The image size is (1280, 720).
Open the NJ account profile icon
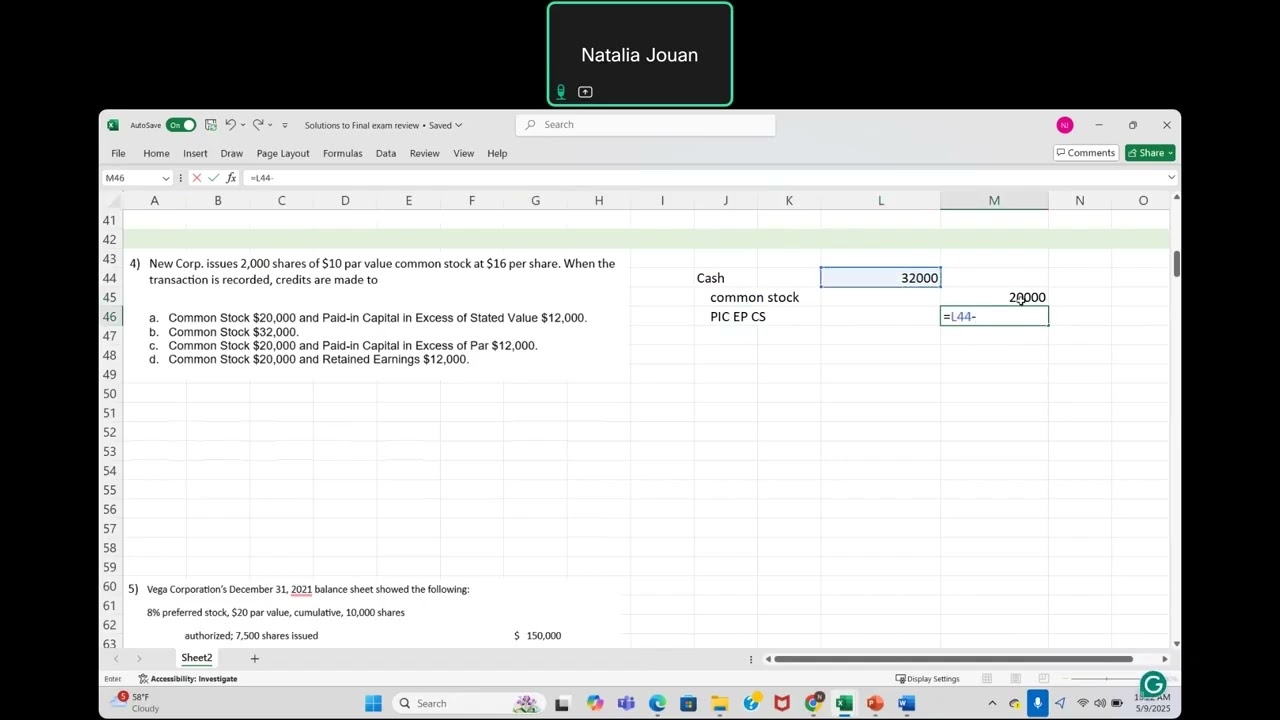click(x=1064, y=125)
